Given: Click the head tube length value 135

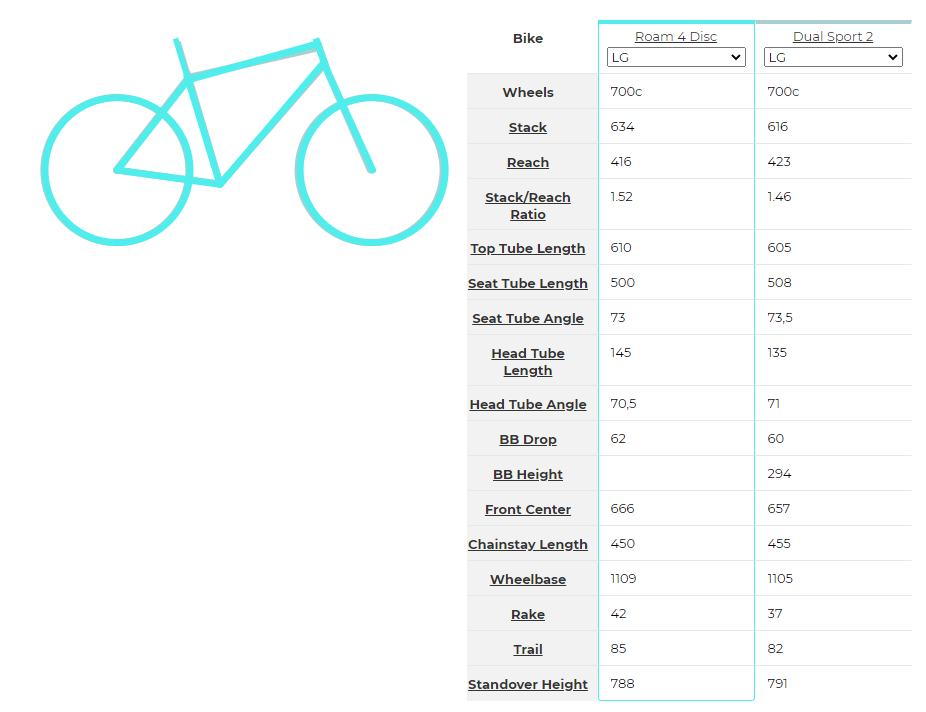Looking at the screenshot, I should tap(777, 353).
